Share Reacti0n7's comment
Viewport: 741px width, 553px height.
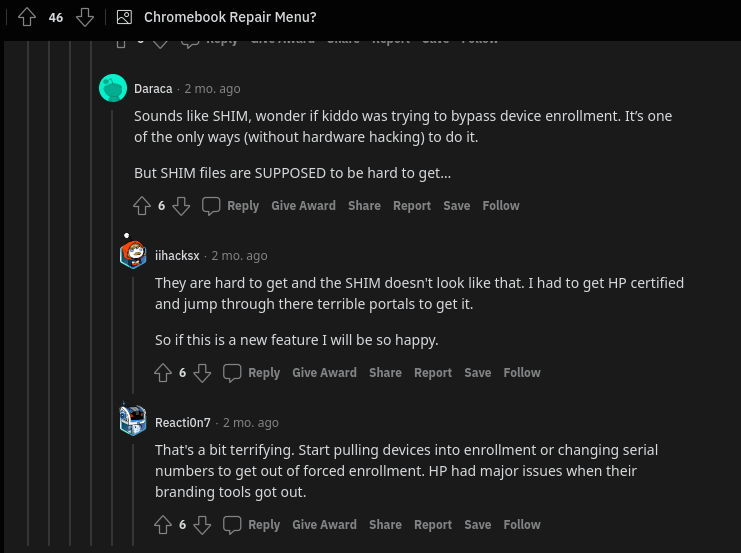[385, 525]
